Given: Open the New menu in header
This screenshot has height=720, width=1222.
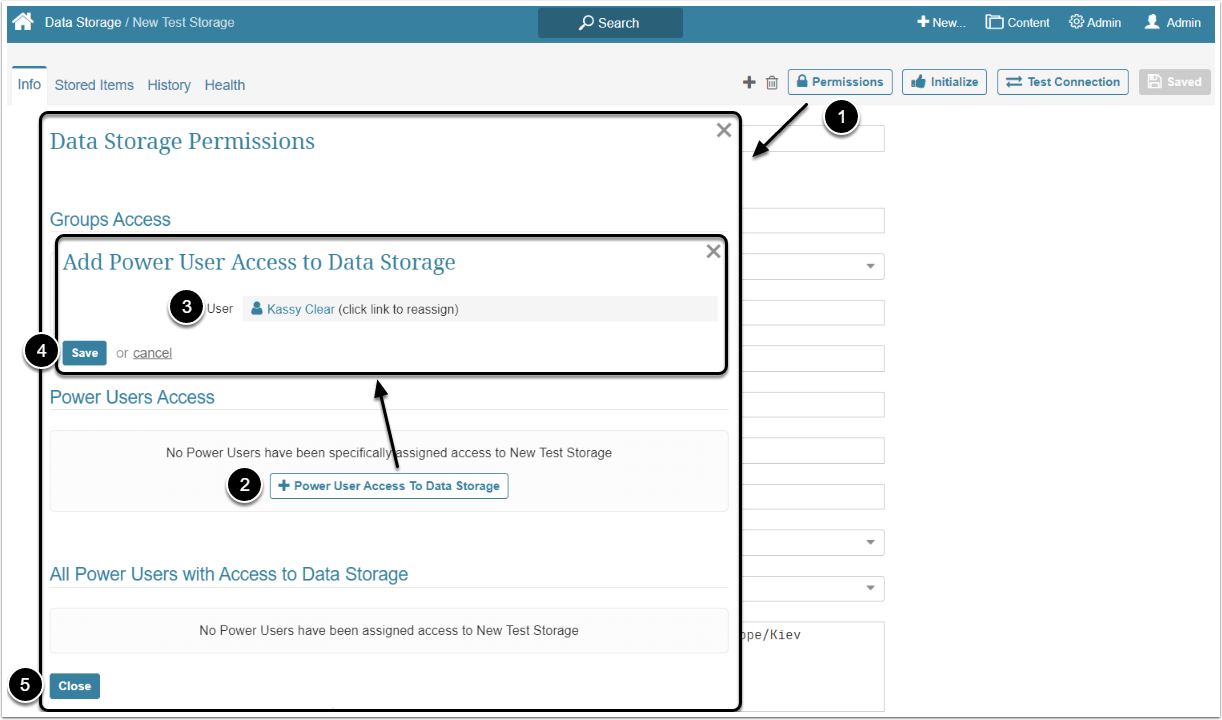Looking at the screenshot, I should (941, 23).
